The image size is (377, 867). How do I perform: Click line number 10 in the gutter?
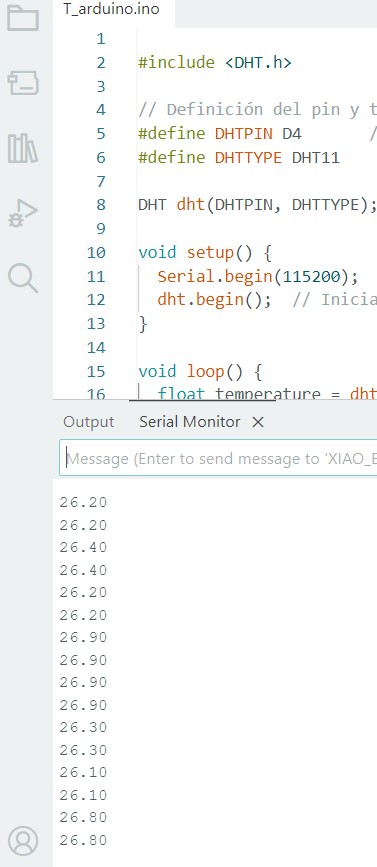pos(96,253)
